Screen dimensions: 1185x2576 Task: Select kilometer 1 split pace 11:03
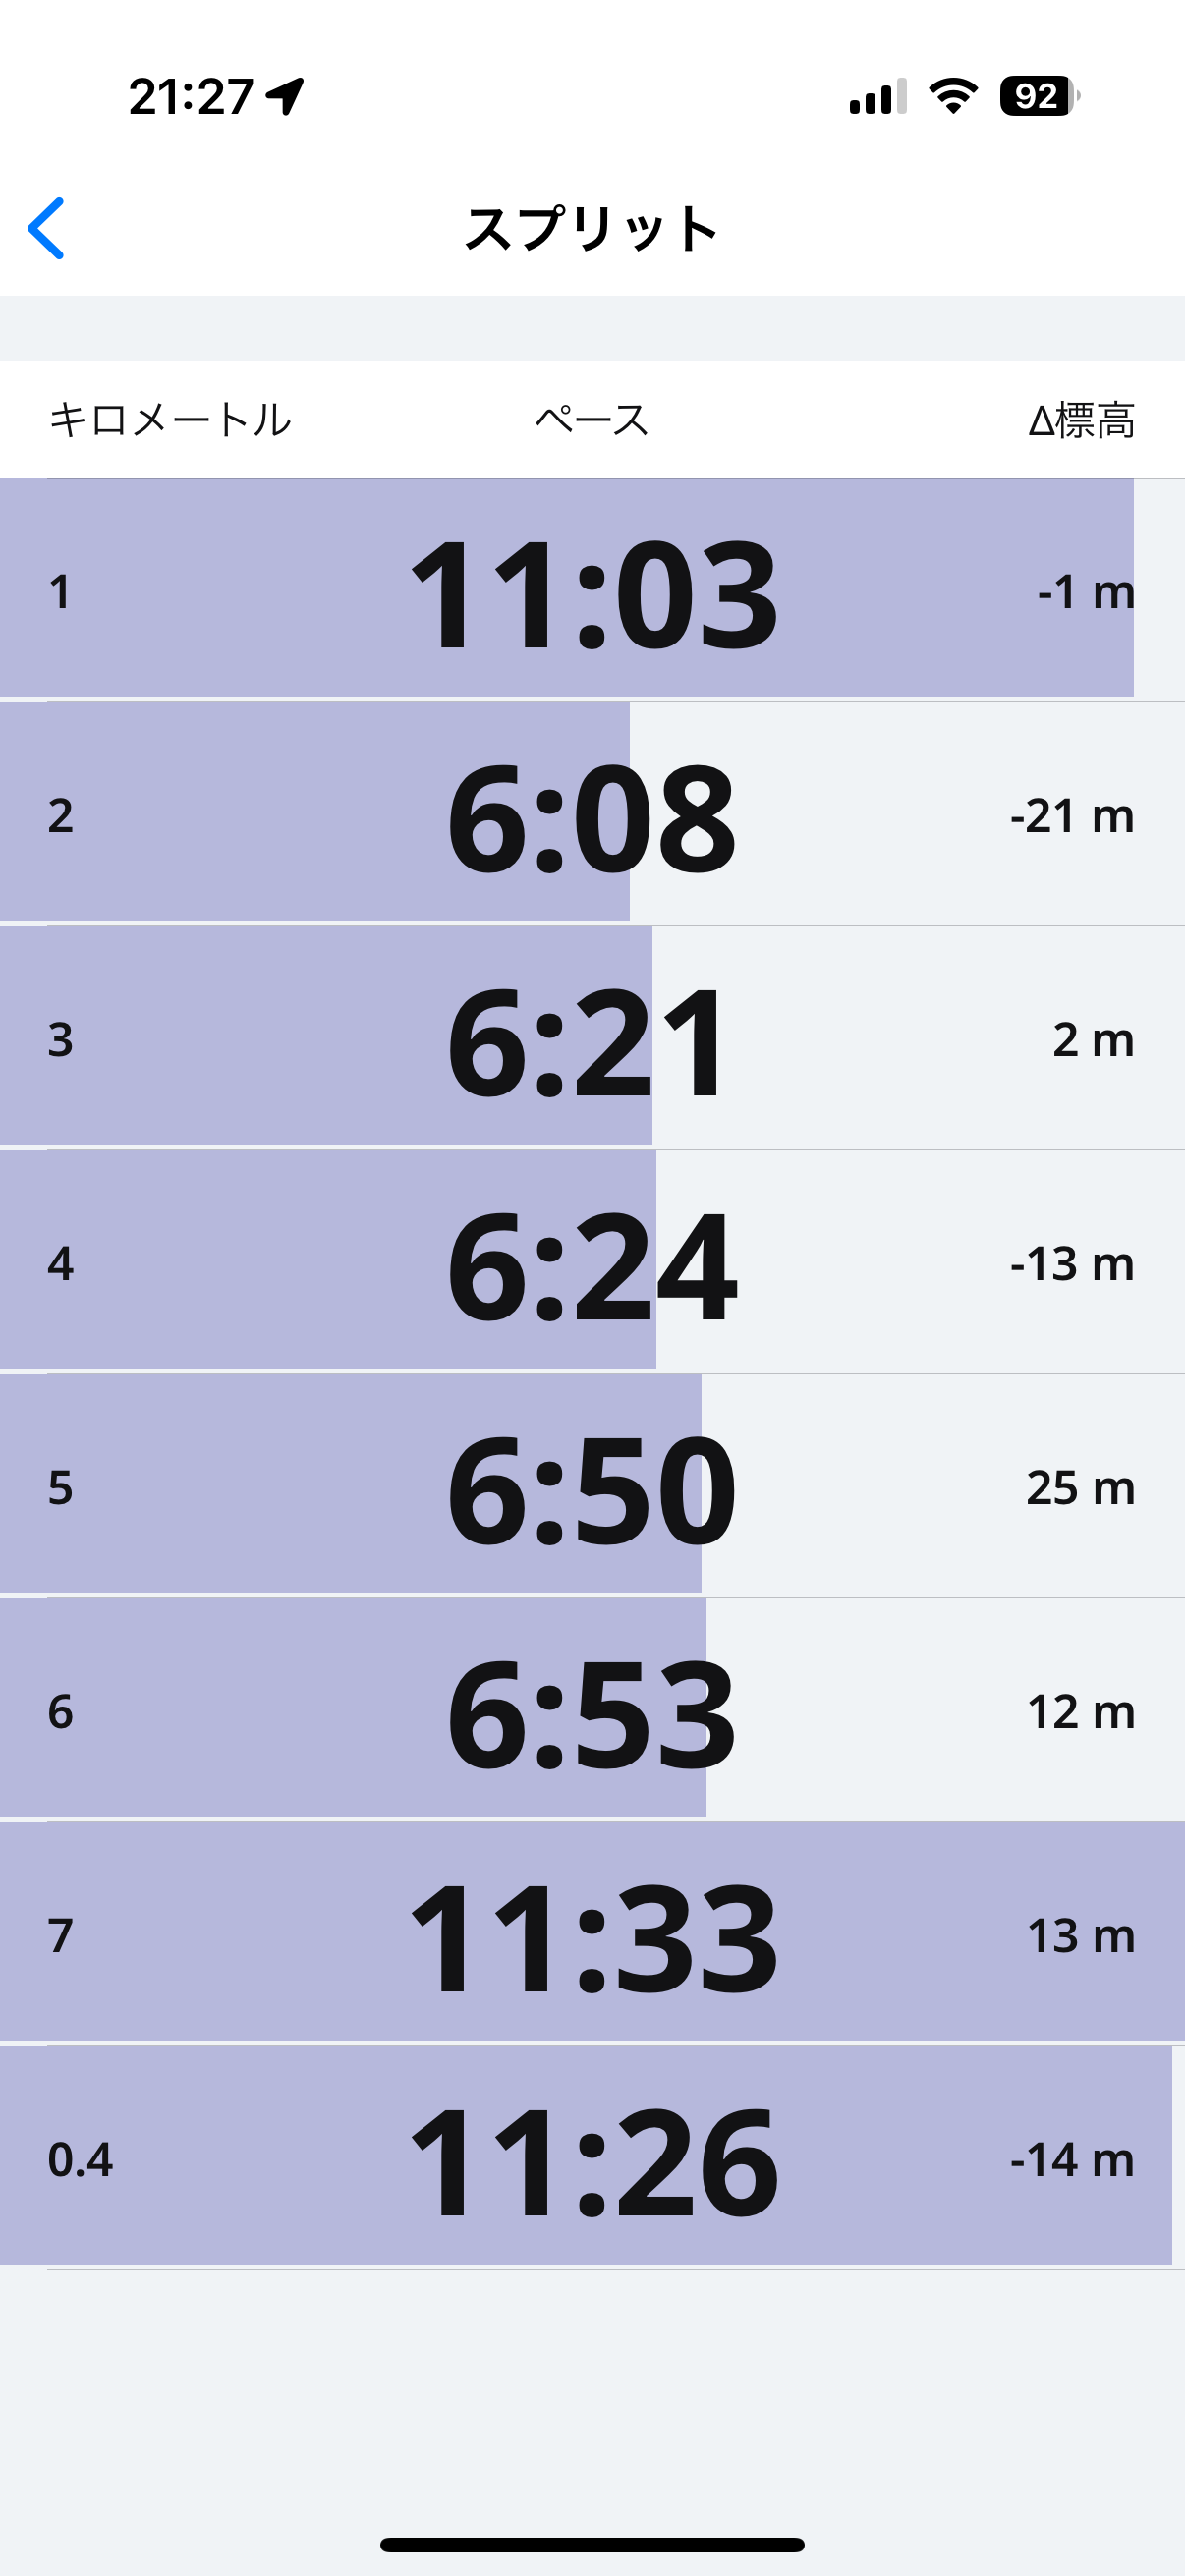point(592,592)
